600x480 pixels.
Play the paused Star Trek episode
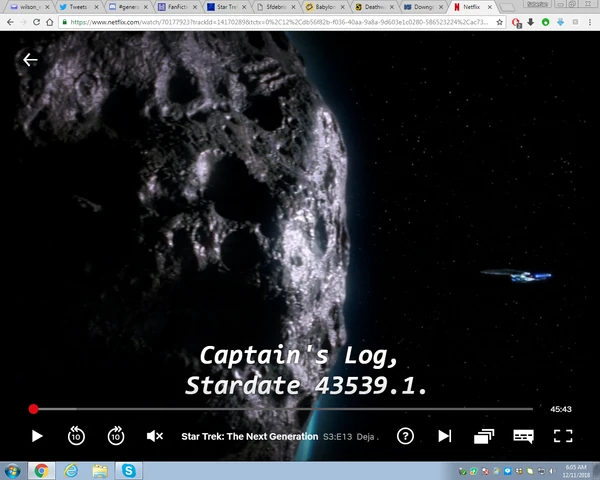tap(37, 436)
